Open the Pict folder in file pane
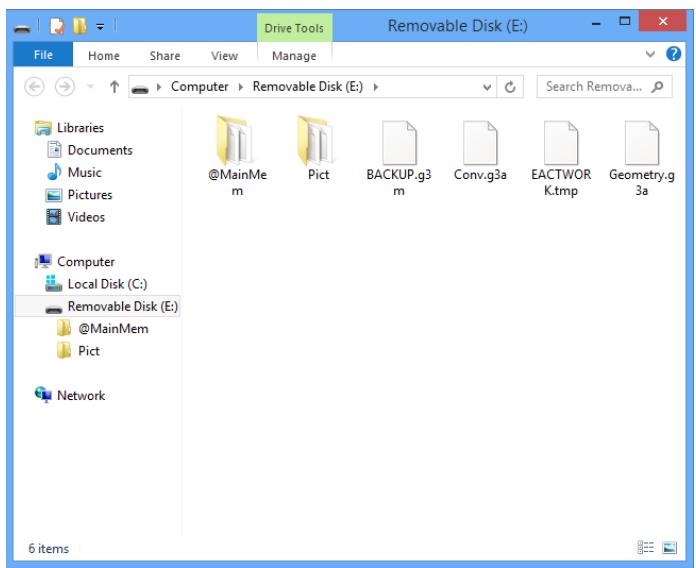Viewport: 696px width, 568px height. tap(318, 149)
